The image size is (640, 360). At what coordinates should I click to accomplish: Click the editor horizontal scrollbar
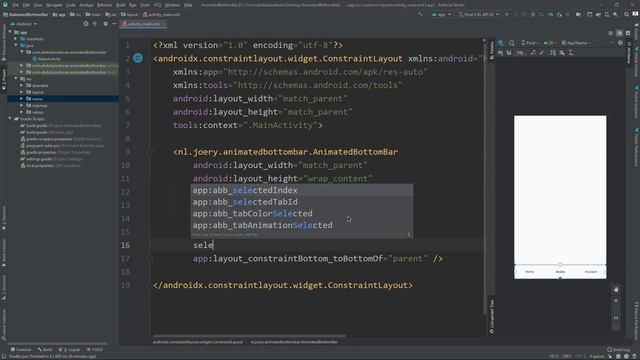pos(249,336)
